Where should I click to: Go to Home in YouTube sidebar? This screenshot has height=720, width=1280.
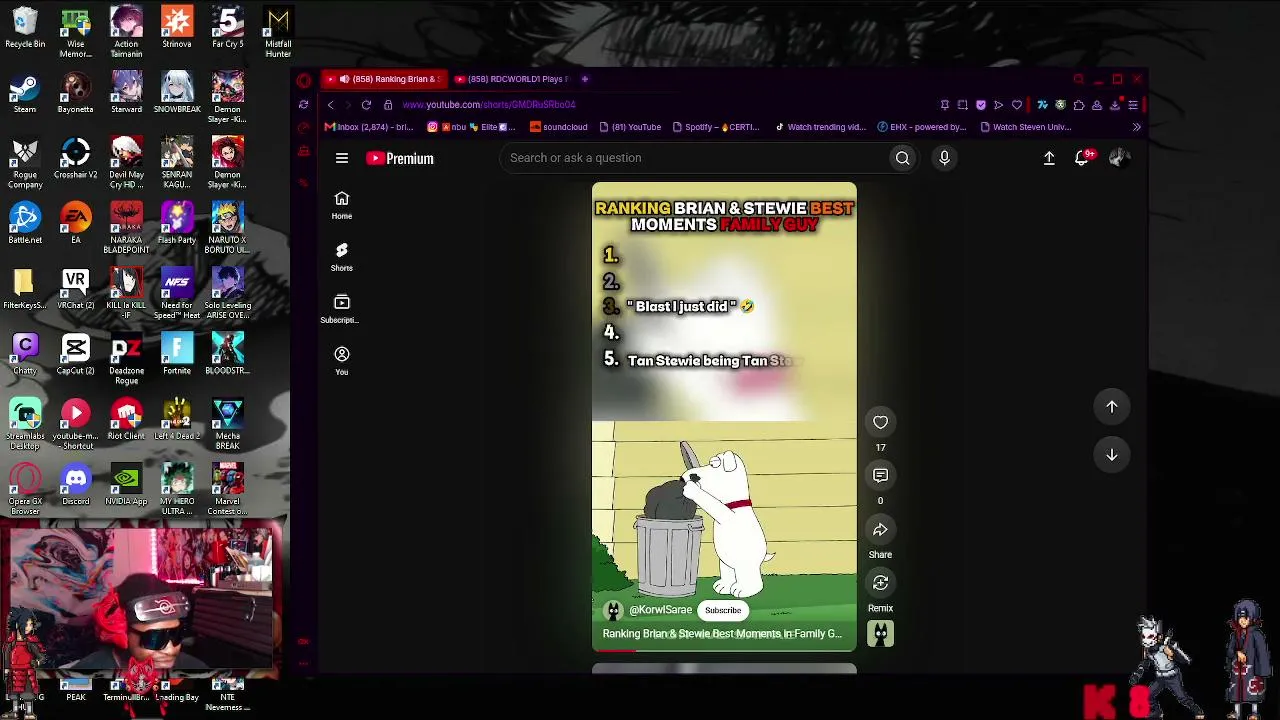(342, 205)
